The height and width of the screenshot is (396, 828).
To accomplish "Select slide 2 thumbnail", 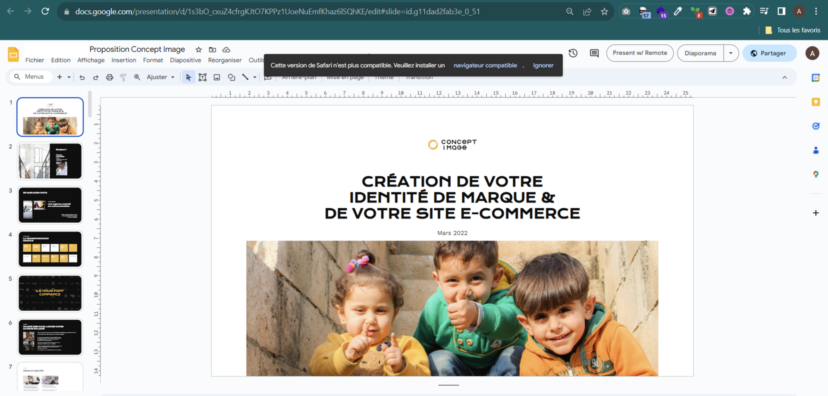I will [x=50, y=161].
